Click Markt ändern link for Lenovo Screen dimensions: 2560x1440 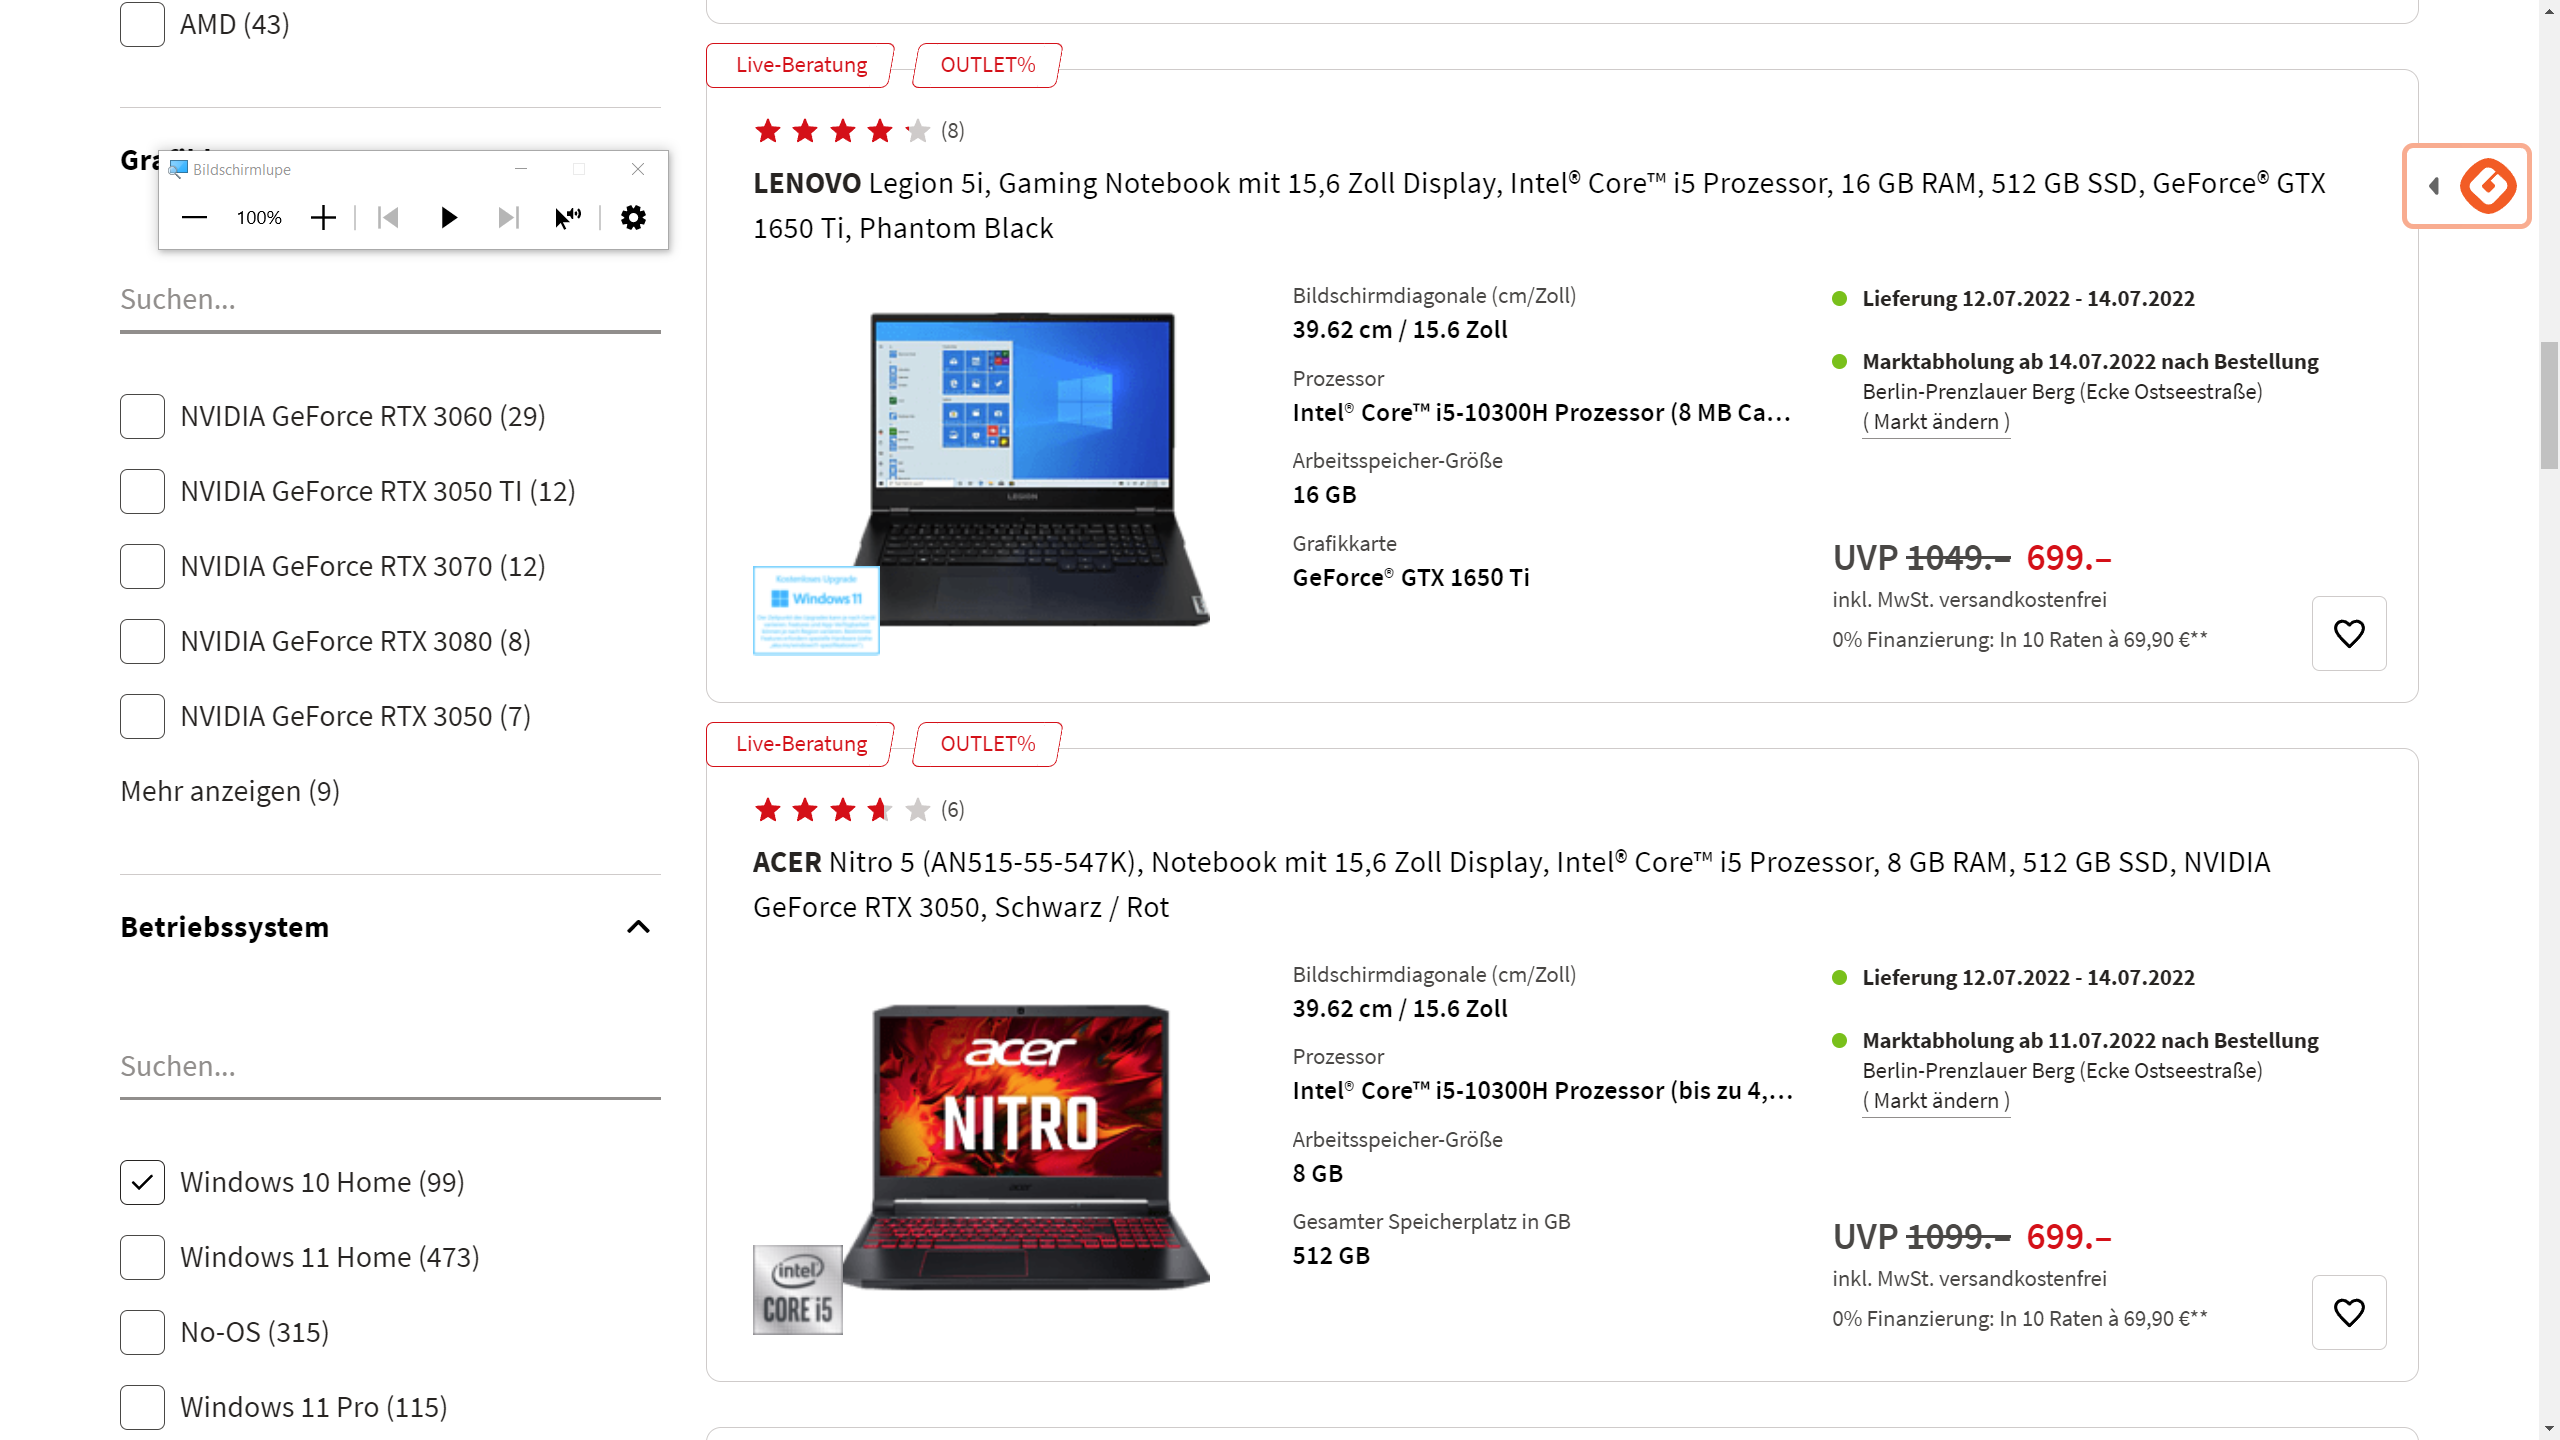click(x=1936, y=422)
